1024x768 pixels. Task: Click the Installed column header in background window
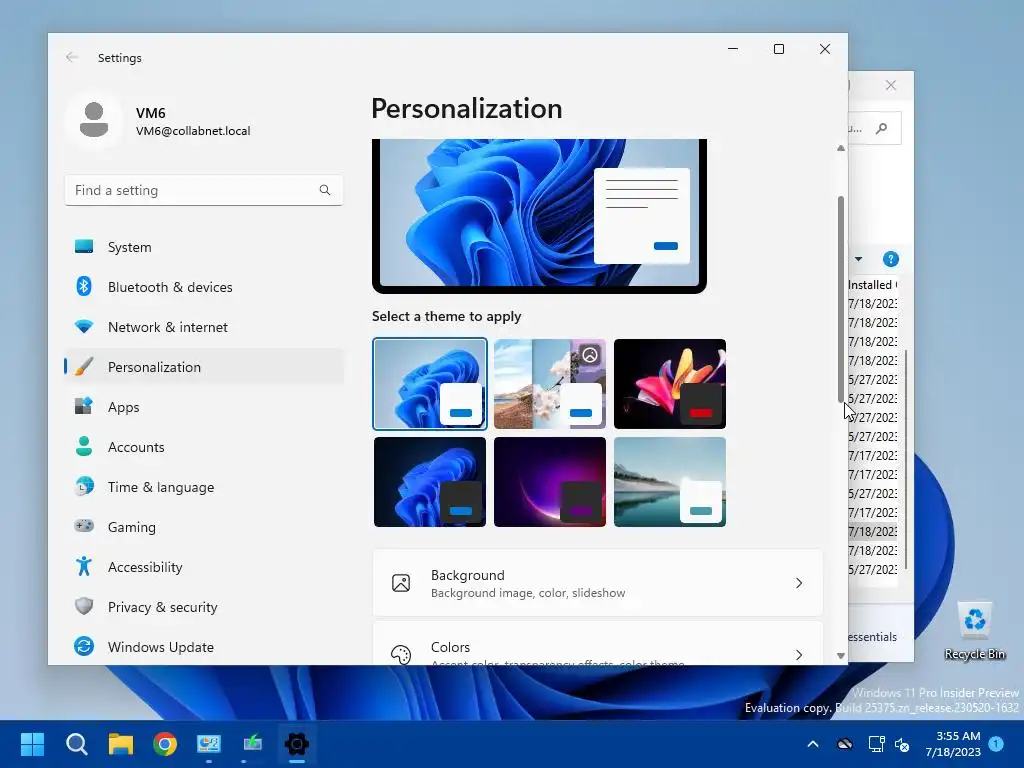click(872, 285)
